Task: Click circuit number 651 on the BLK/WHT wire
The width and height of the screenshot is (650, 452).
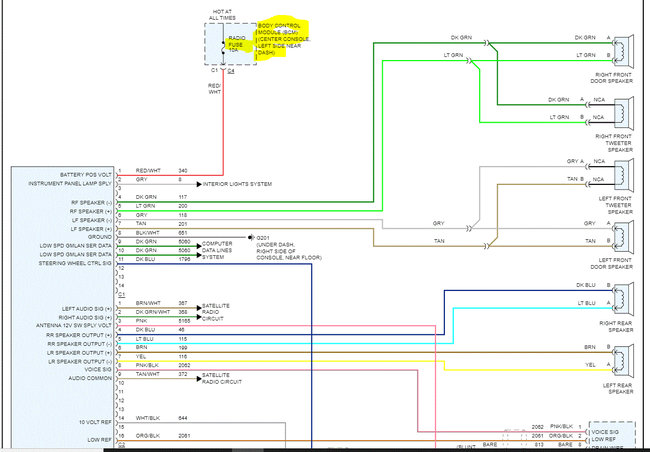Action: click(183, 233)
